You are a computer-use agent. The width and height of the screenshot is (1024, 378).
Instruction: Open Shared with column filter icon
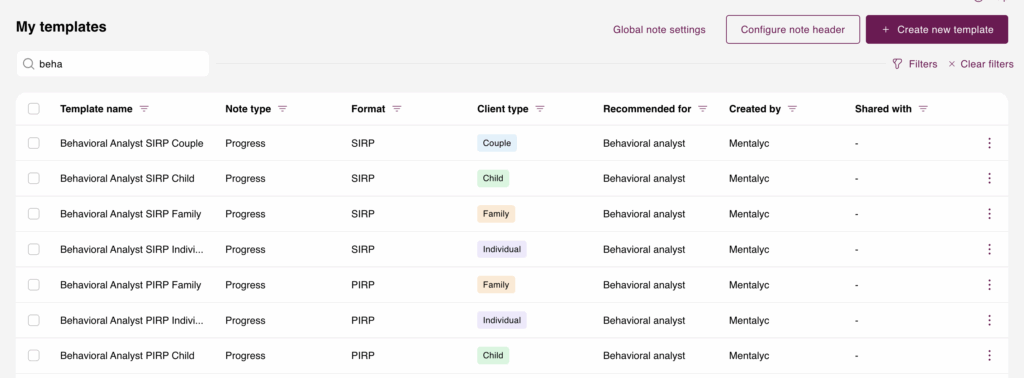[923, 109]
